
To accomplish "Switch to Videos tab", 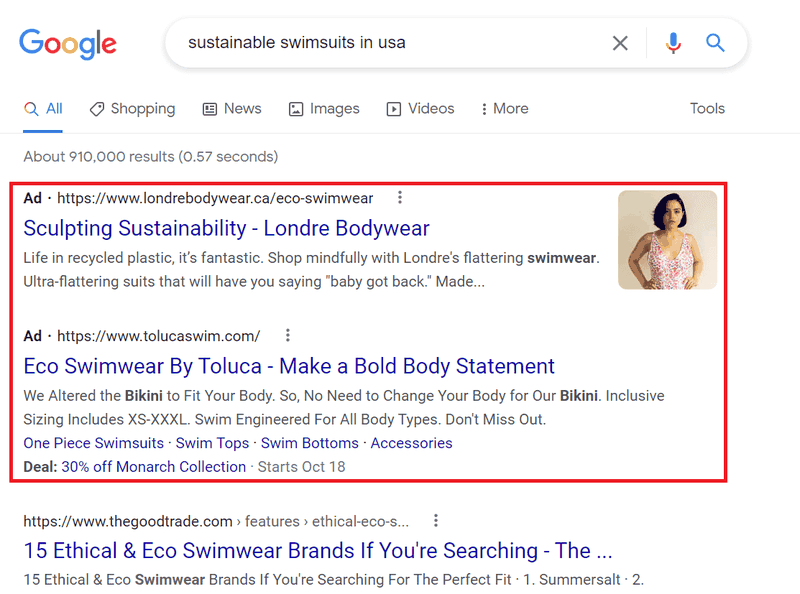I will point(420,109).
